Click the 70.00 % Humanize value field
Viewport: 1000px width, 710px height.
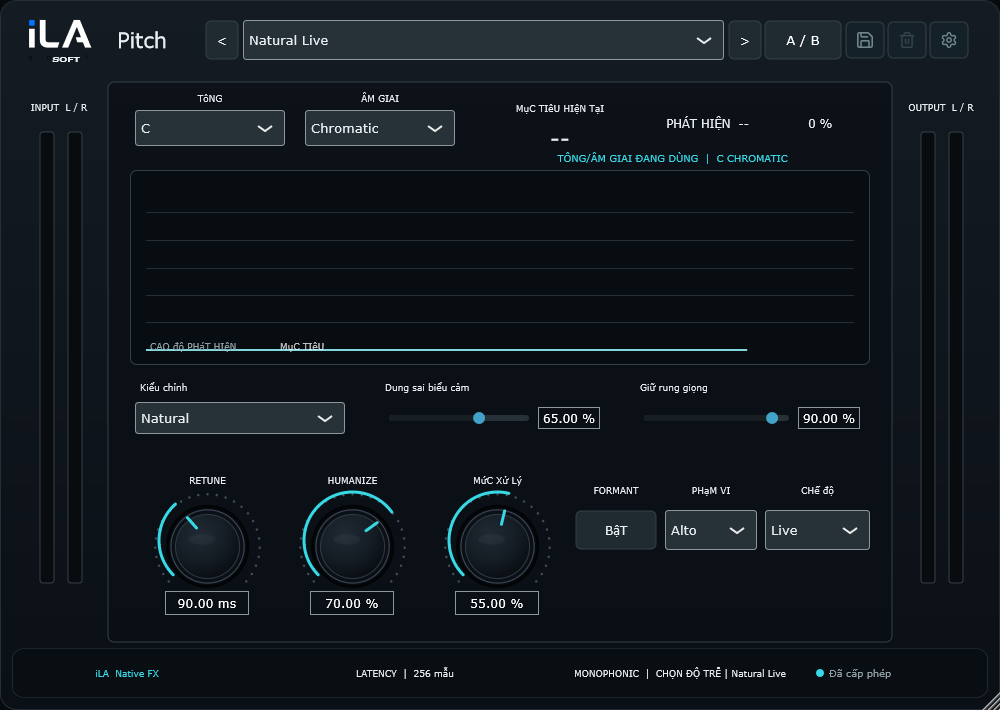click(x=351, y=603)
